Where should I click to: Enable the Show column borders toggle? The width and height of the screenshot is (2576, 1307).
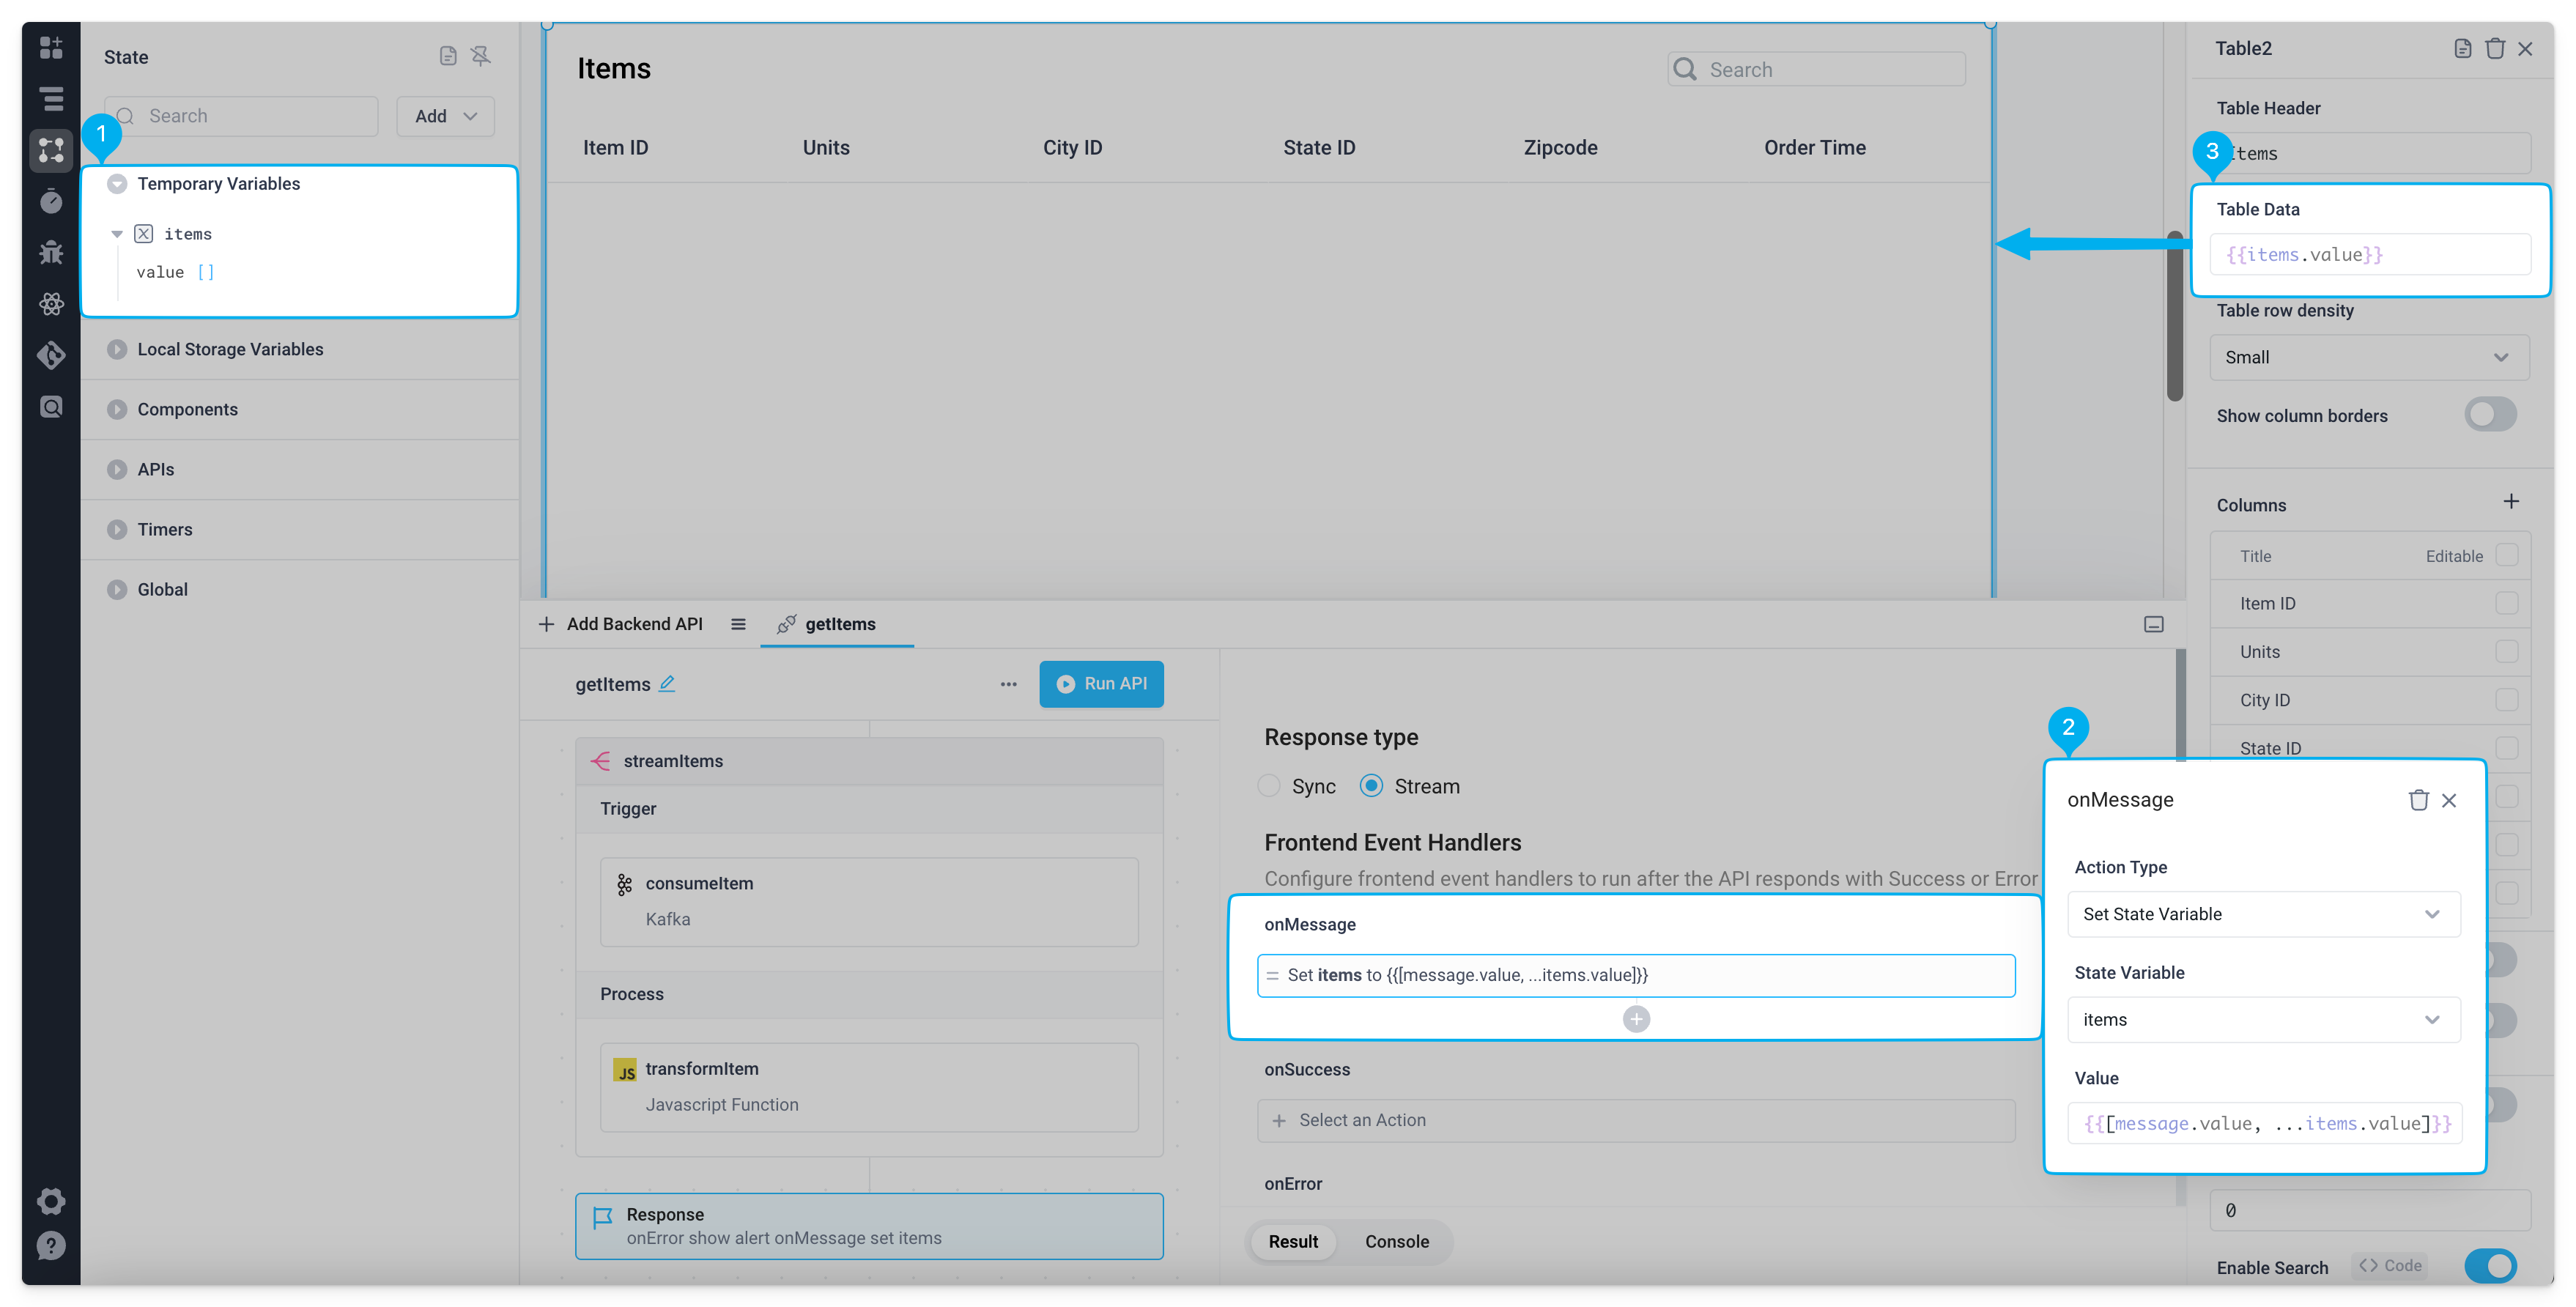(x=2491, y=414)
